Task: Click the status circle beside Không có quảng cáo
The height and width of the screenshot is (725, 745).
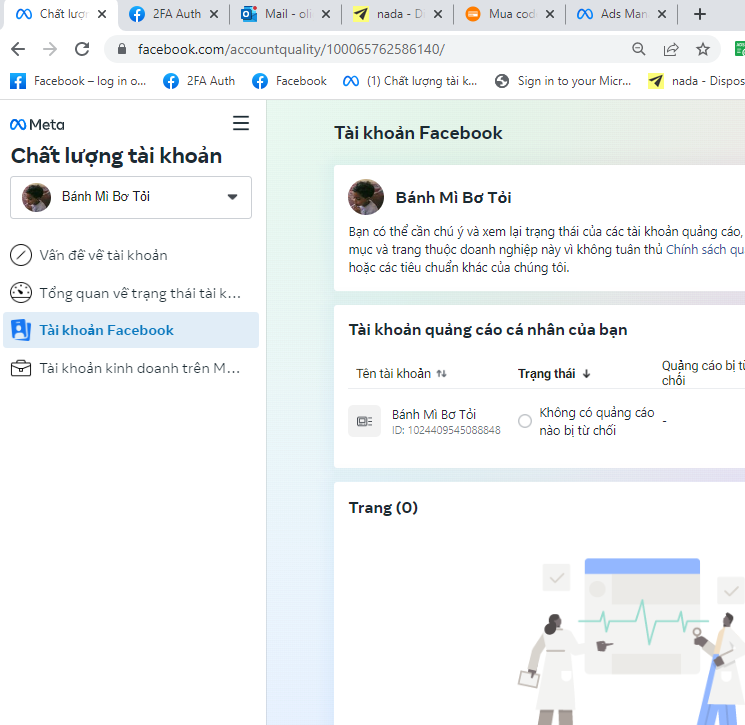Action: [x=525, y=421]
